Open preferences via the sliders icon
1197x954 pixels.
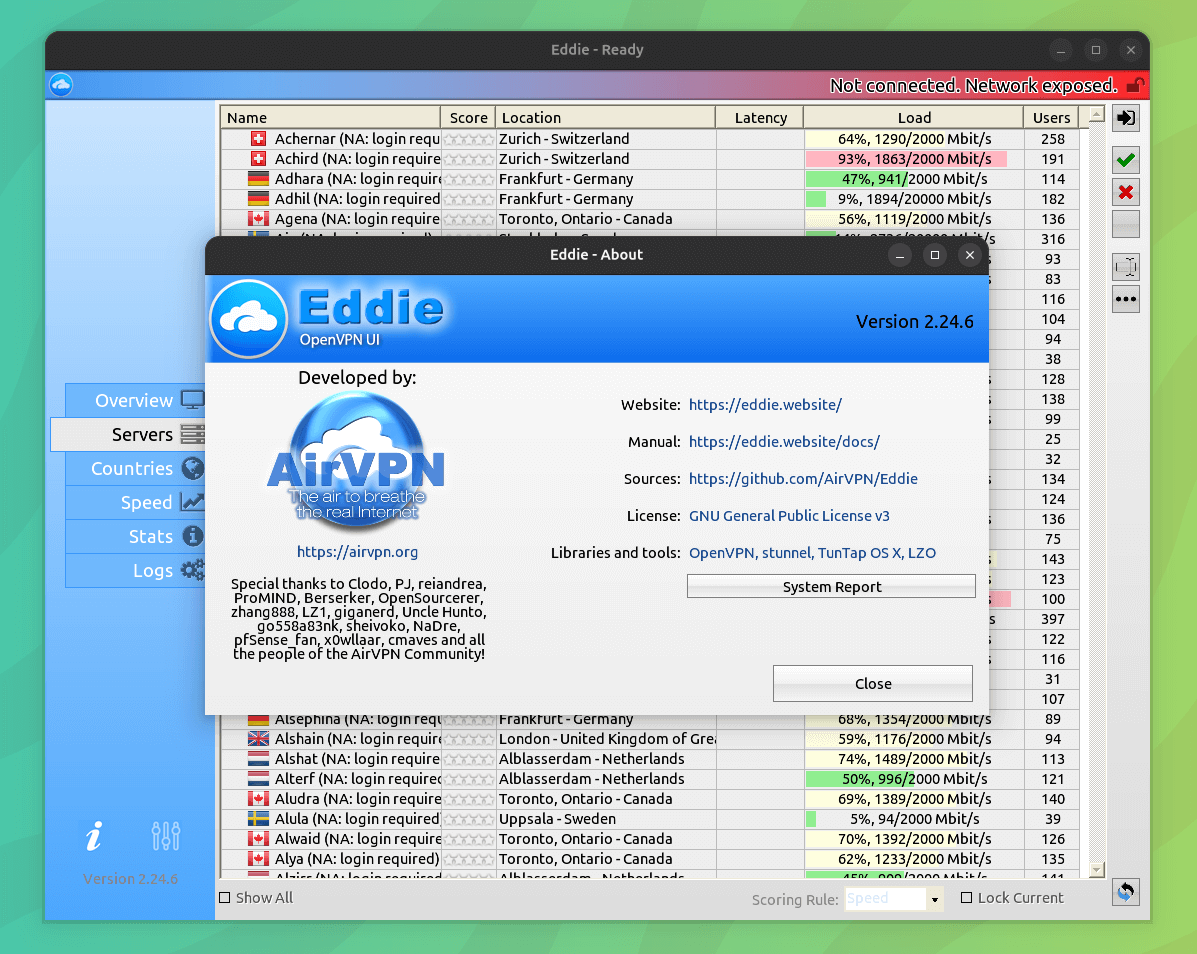(x=166, y=836)
